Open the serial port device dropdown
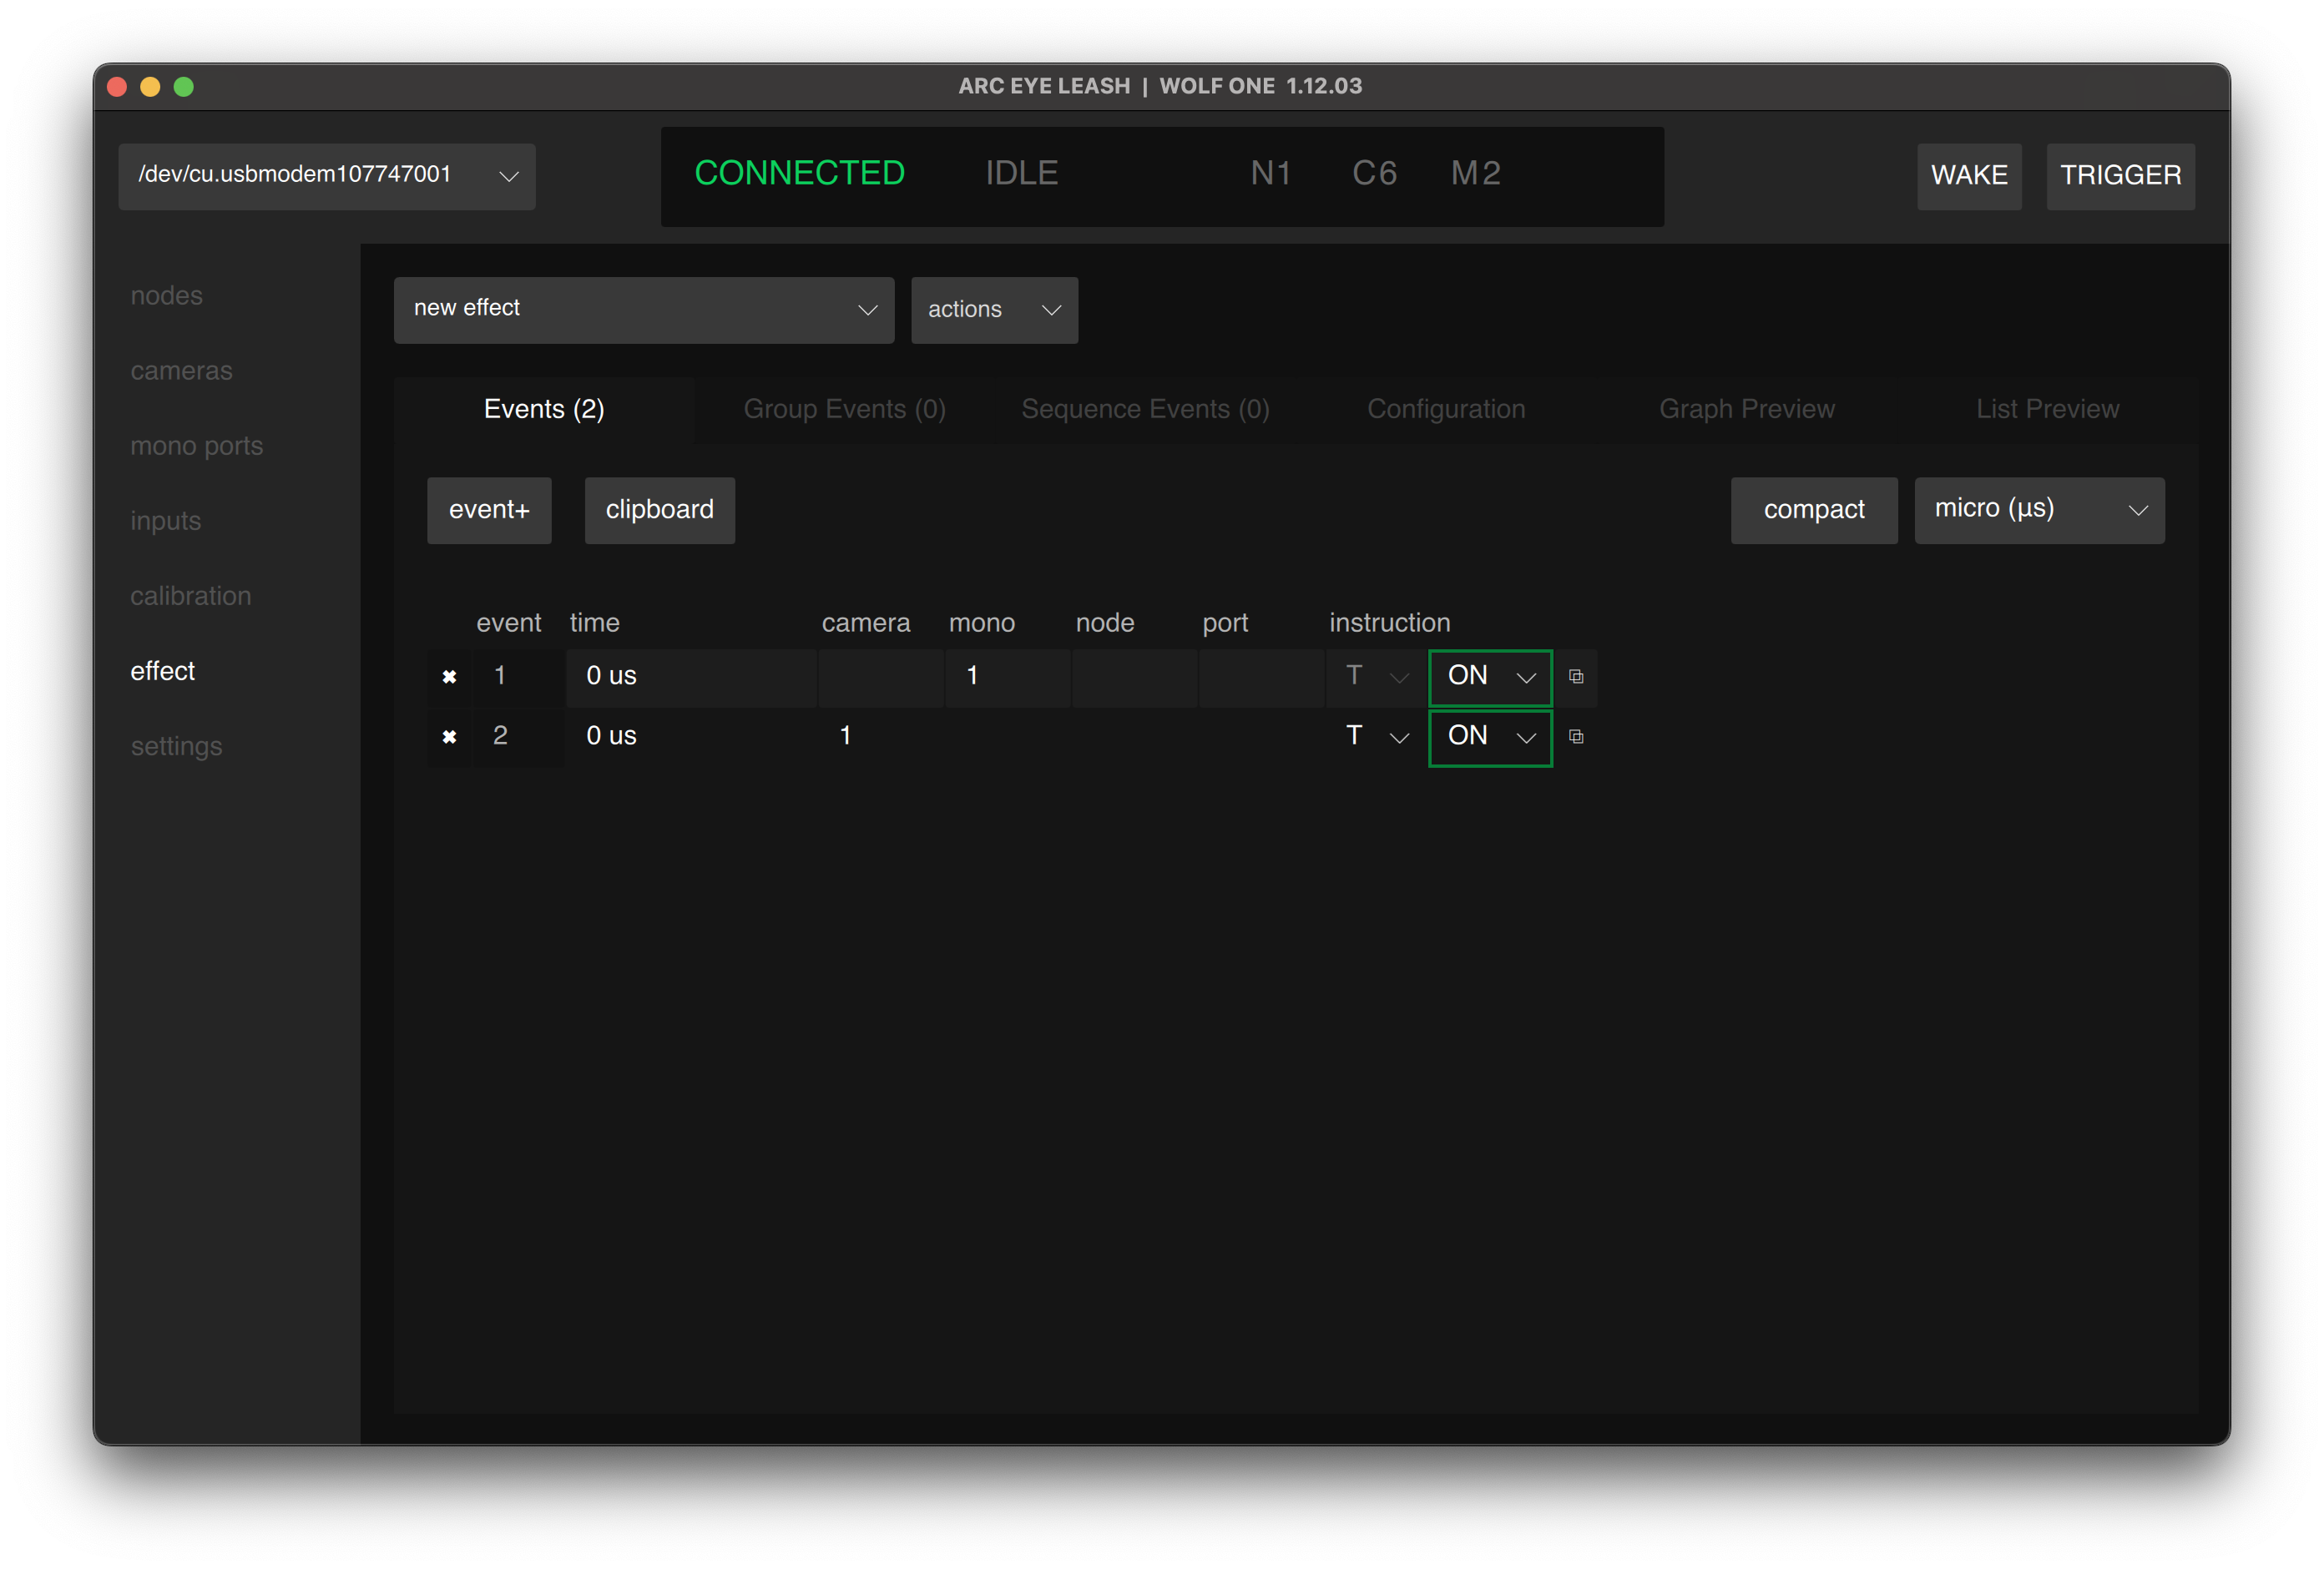This screenshot has width=2324, height=1569. [327, 176]
